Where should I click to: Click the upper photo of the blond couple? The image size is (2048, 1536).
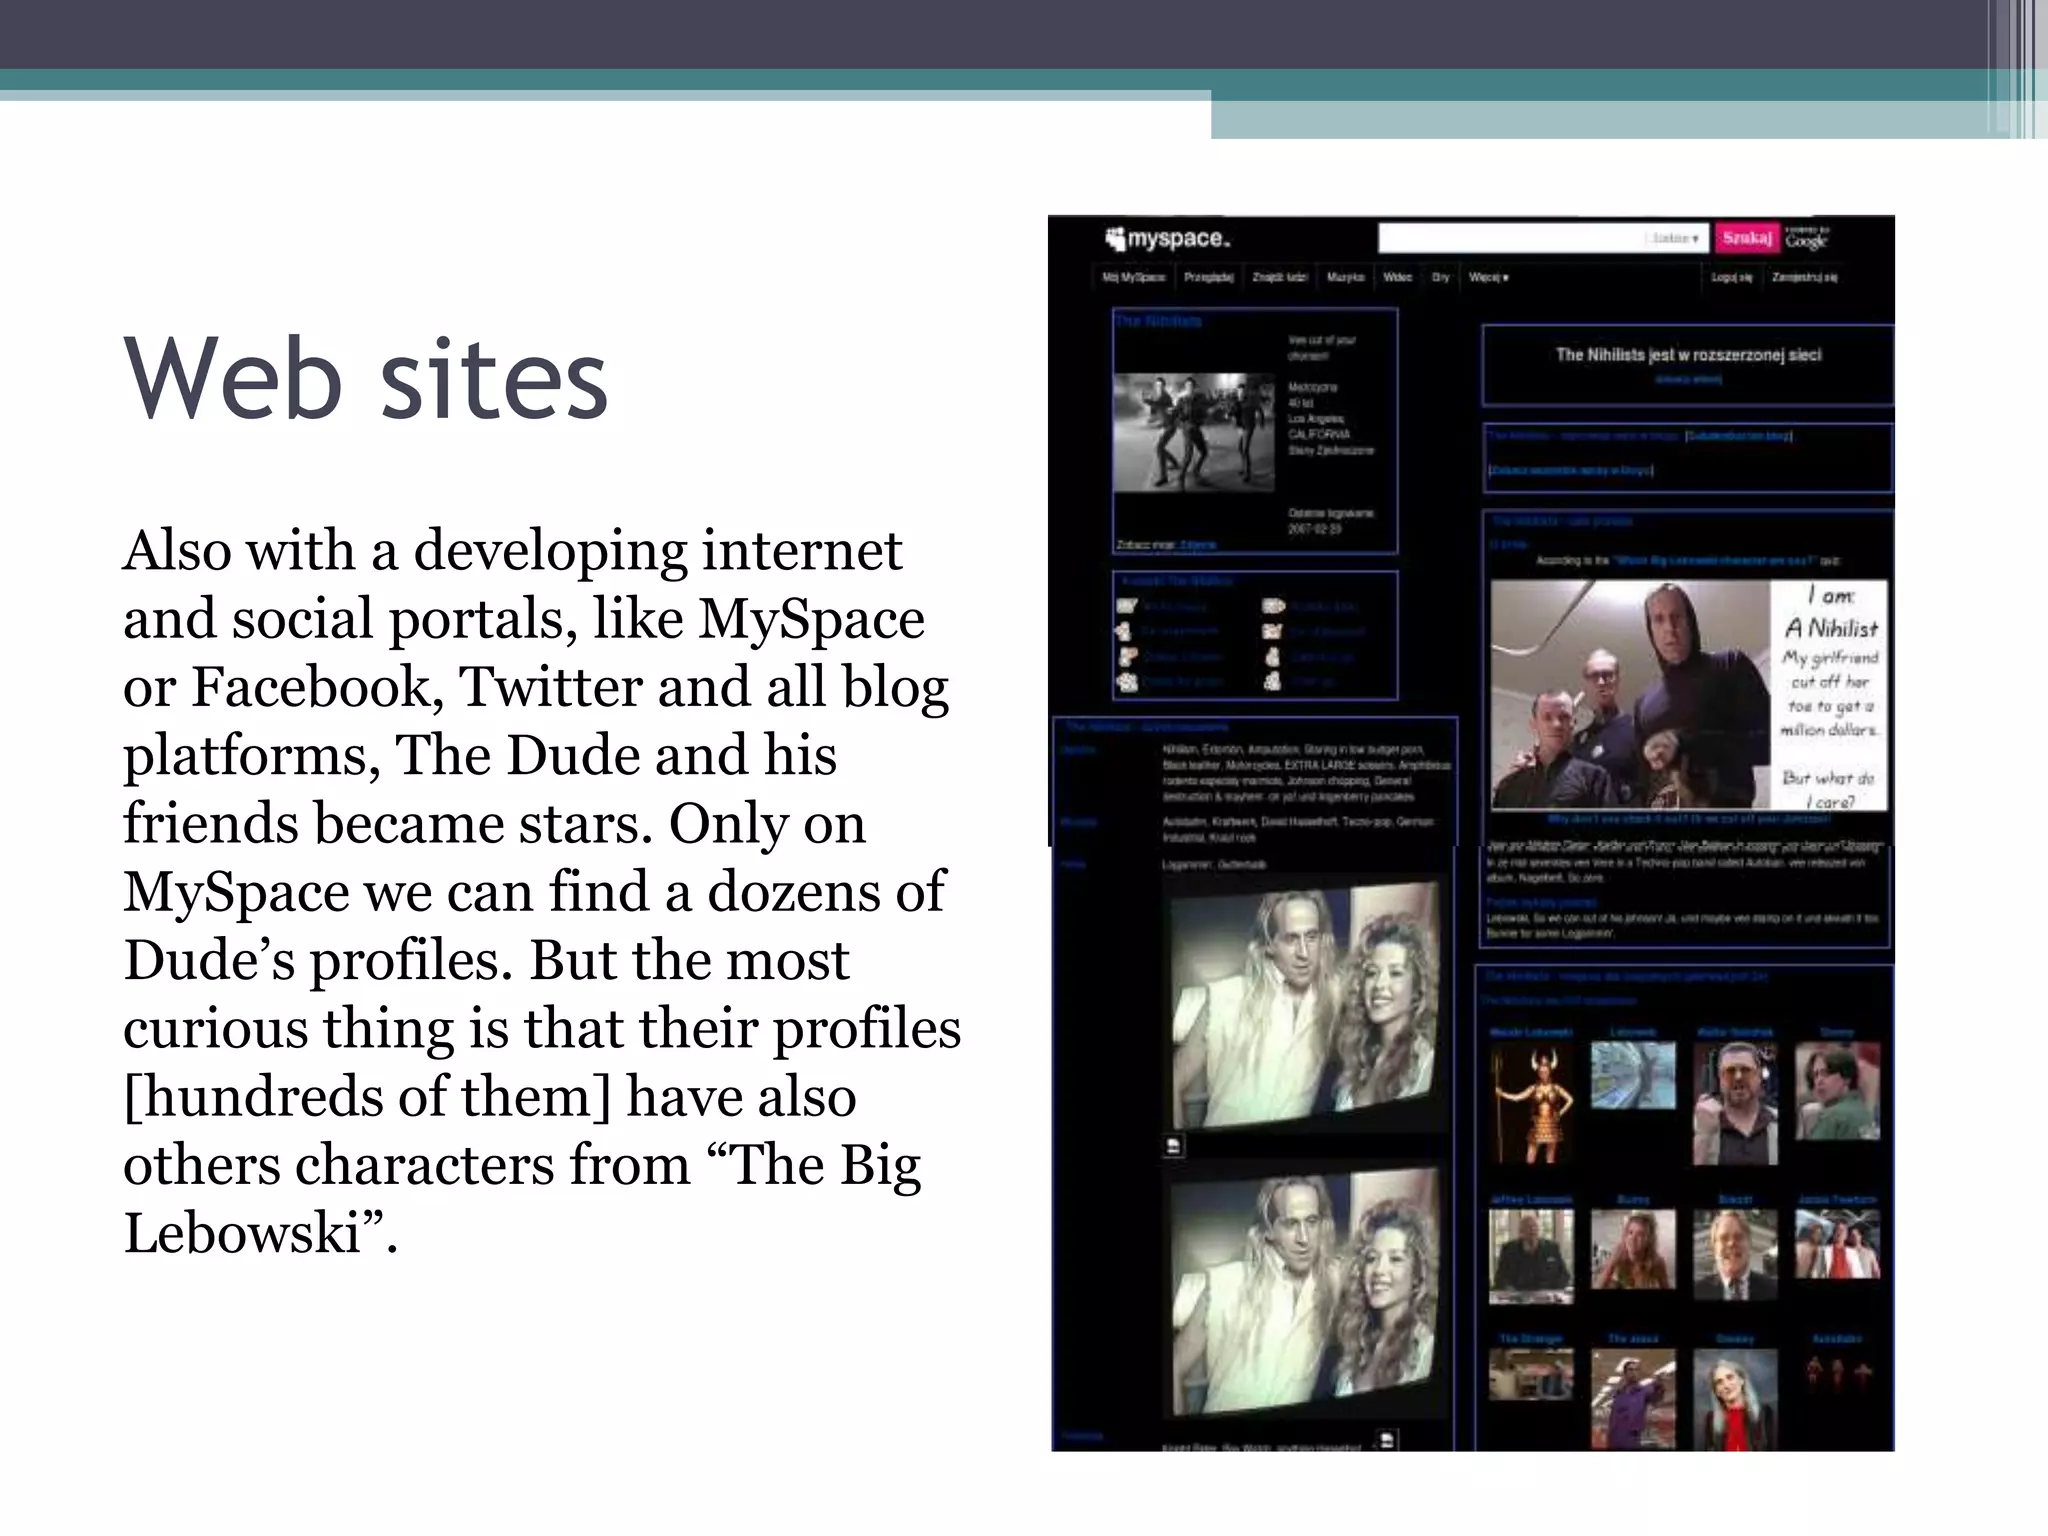(x=1305, y=1005)
